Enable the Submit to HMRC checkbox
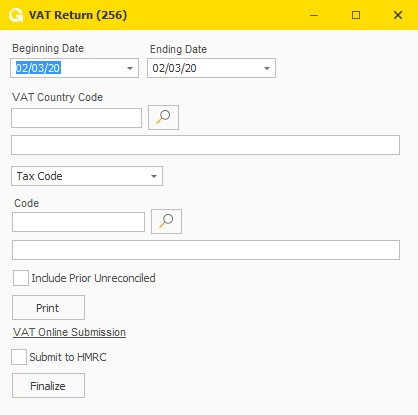Viewport: 418px width, 415px height. click(19, 357)
